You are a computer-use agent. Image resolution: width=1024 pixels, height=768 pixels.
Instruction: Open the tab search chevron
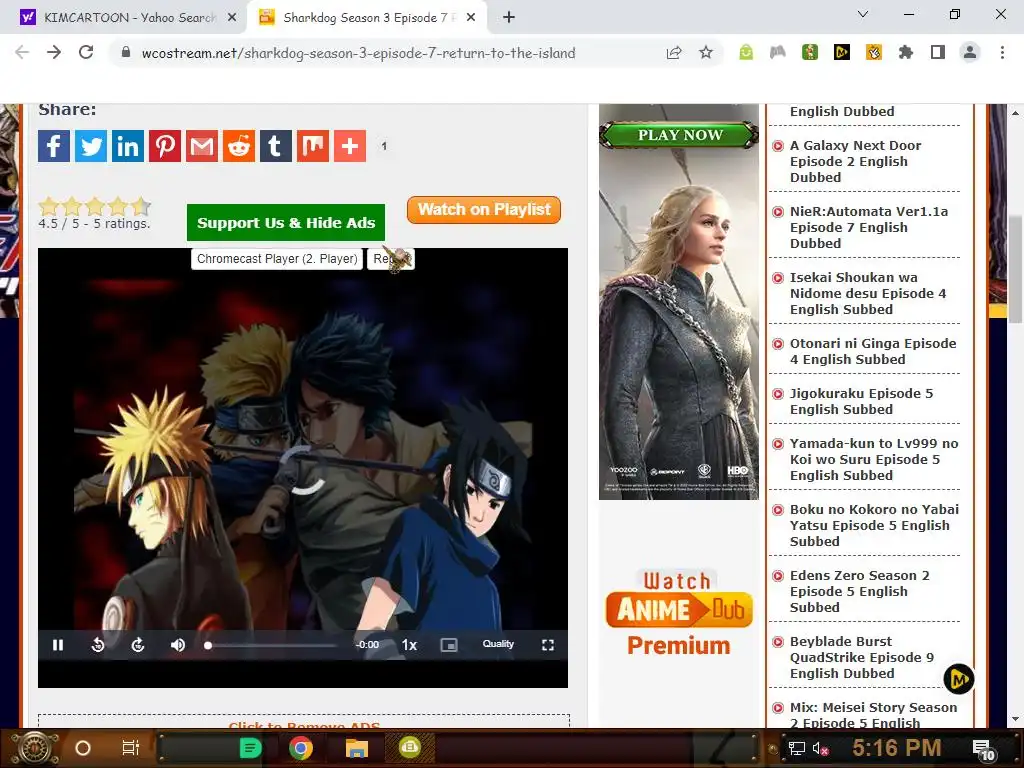pos(863,14)
